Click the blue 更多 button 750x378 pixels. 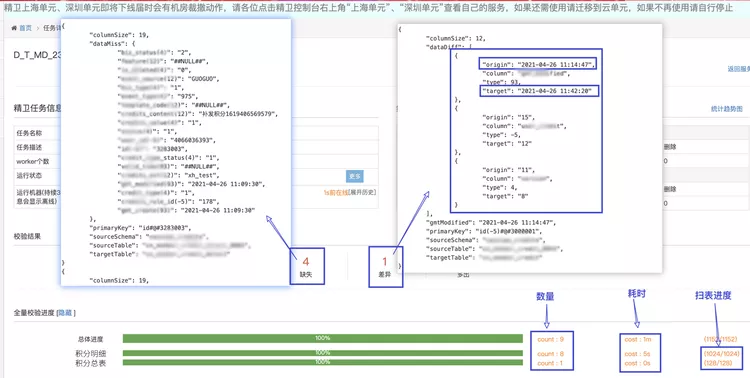point(354,176)
